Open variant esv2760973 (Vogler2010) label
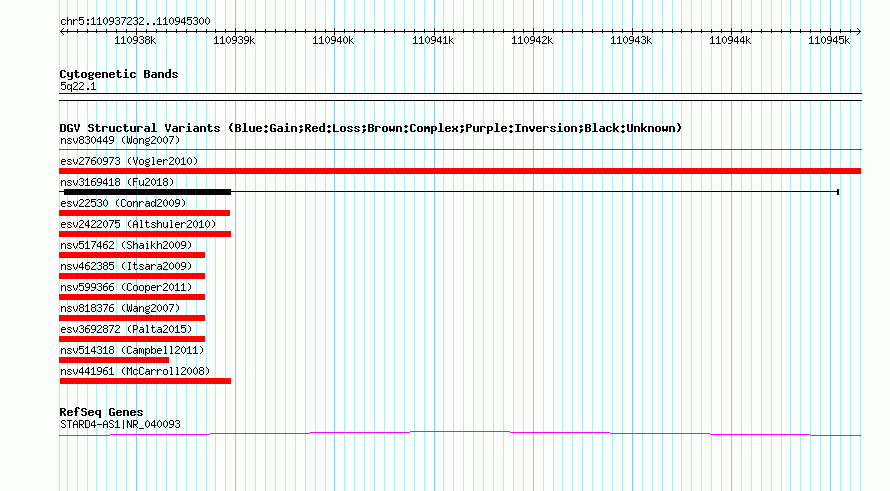Viewport: 890px width, 491px height. click(129, 161)
